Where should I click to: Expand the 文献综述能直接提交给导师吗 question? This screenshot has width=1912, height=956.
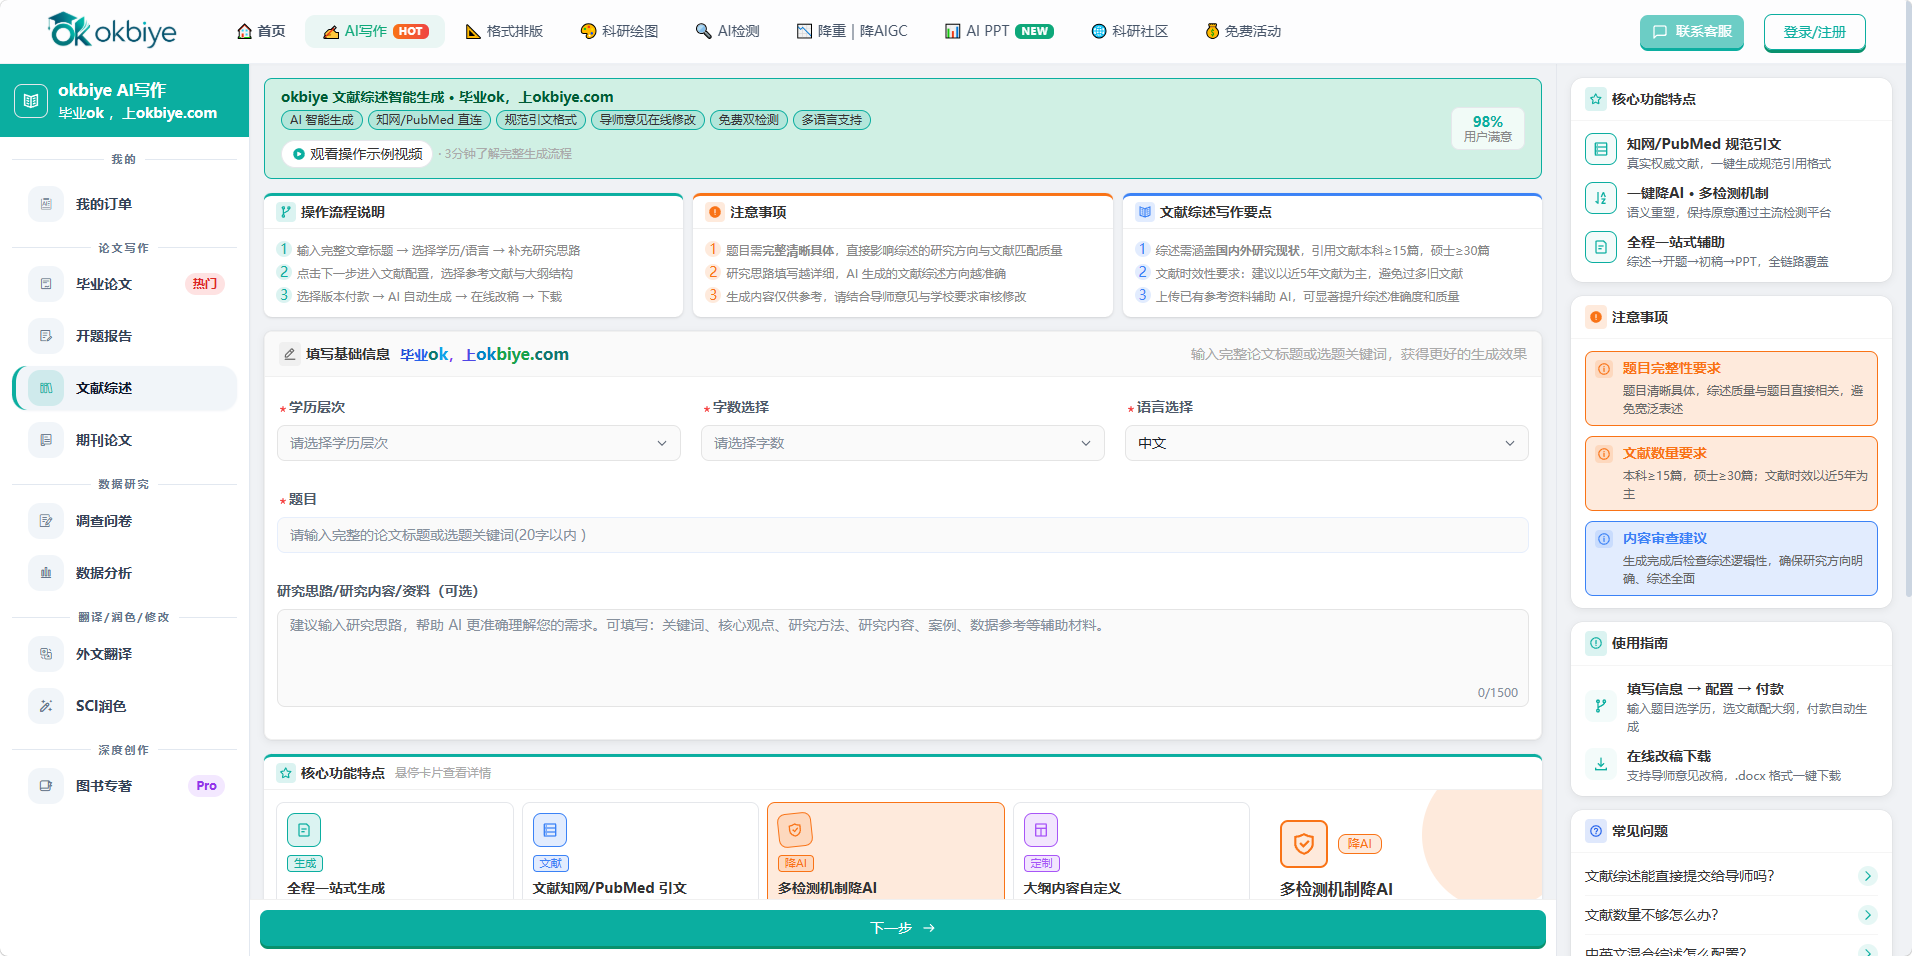[x=1730, y=876]
